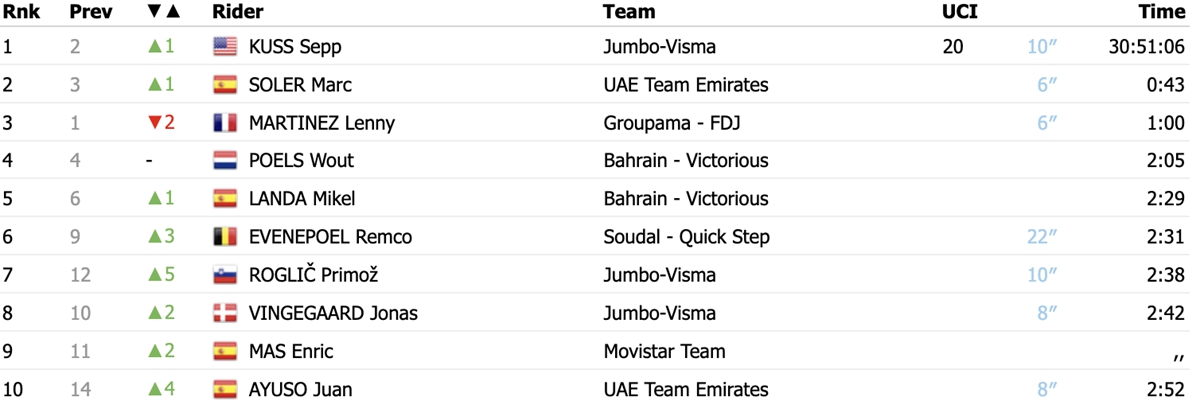
Task: Click the 22″ bonus value for EVENEPOEL
Action: [1042, 237]
